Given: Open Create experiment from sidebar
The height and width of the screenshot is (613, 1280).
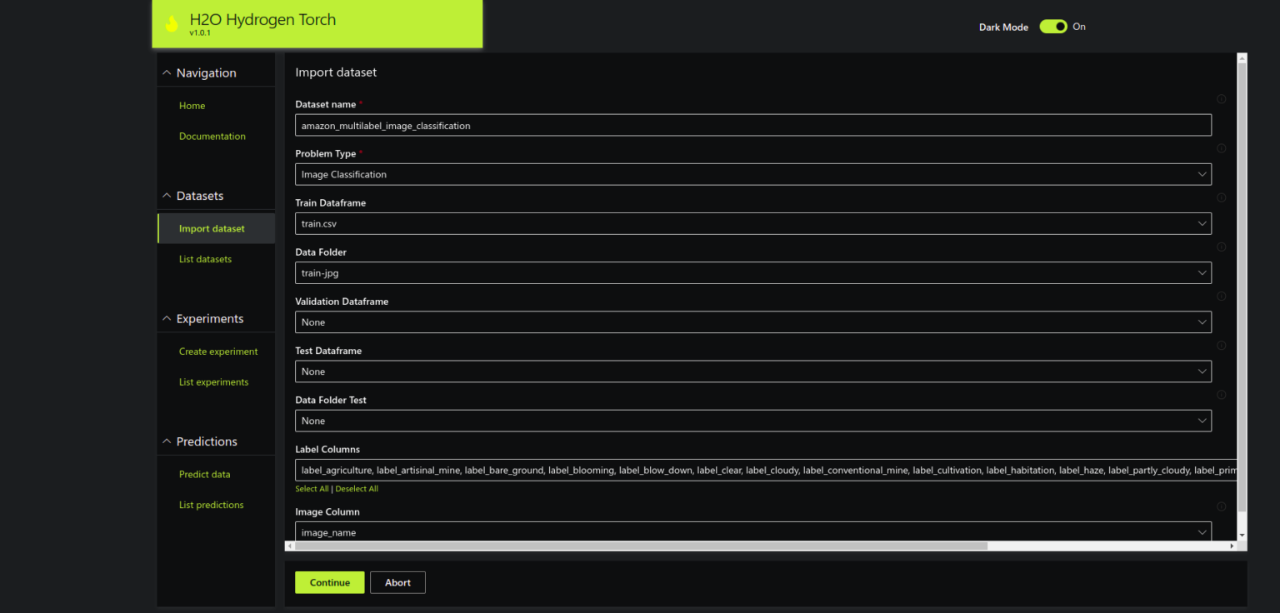Looking at the screenshot, I should point(218,352).
